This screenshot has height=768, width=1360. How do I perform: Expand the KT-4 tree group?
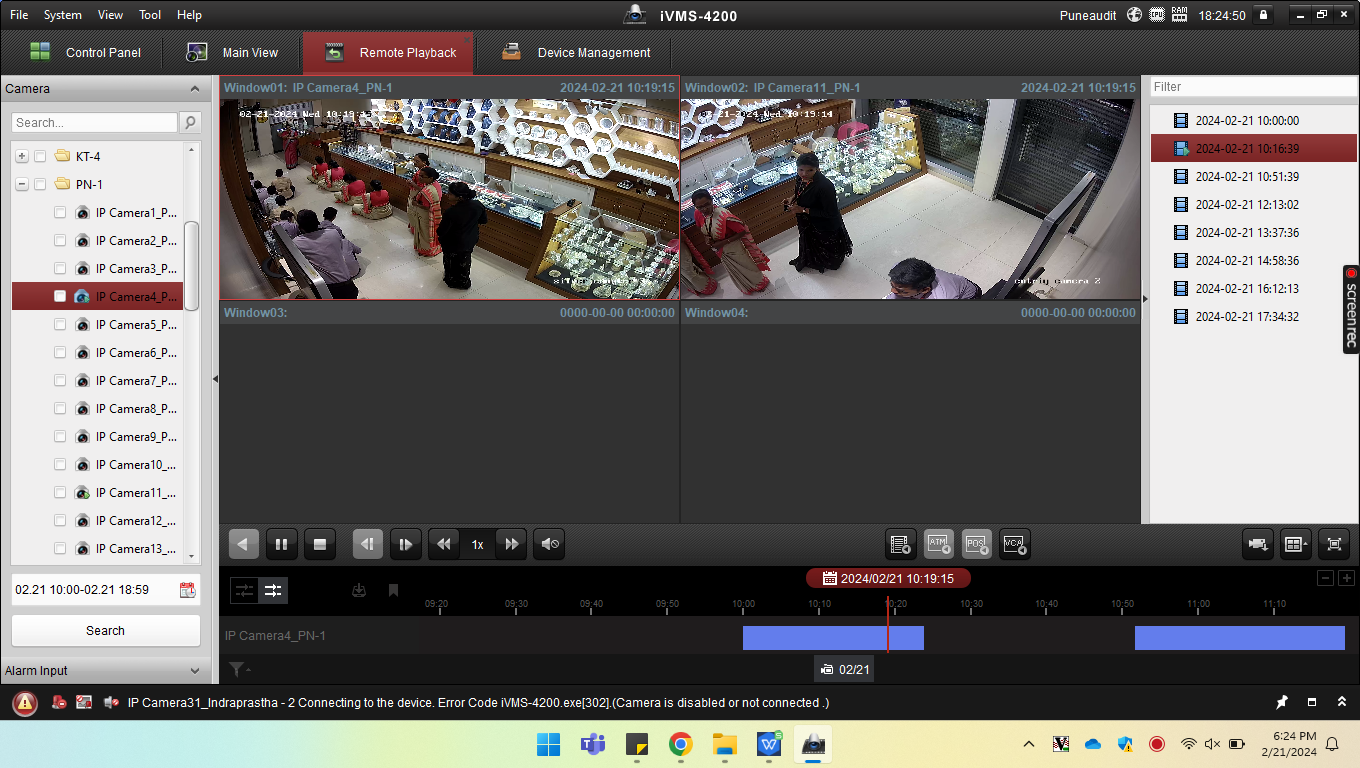22,156
